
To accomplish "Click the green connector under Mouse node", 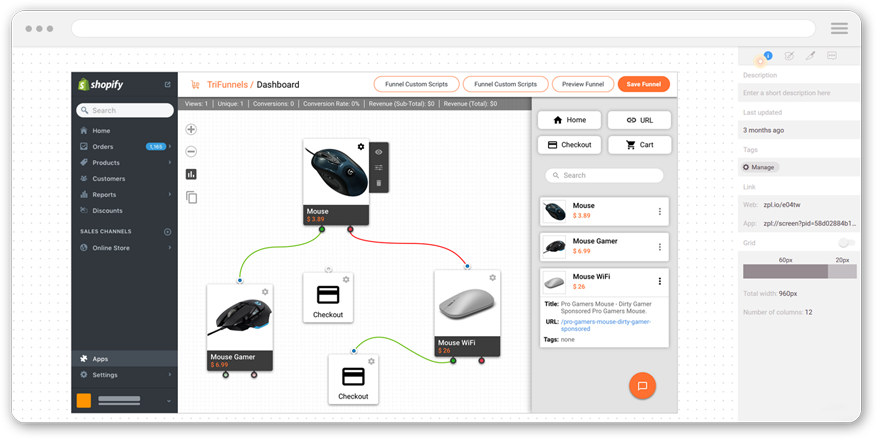I will [322, 229].
